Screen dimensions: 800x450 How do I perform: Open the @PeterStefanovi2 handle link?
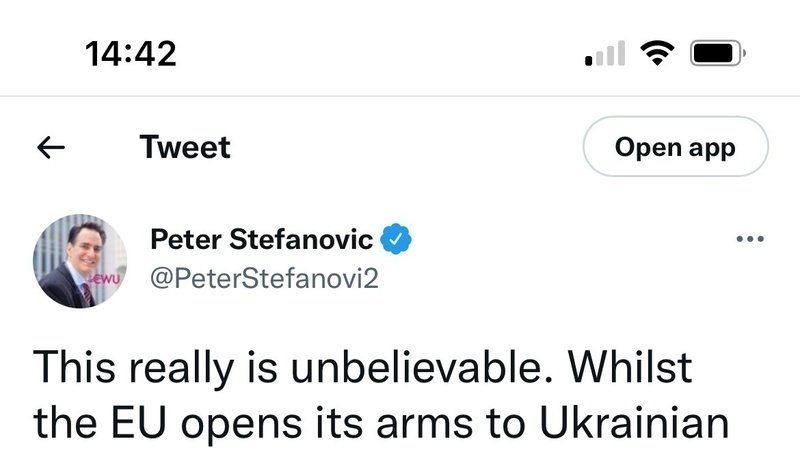[264, 279]
